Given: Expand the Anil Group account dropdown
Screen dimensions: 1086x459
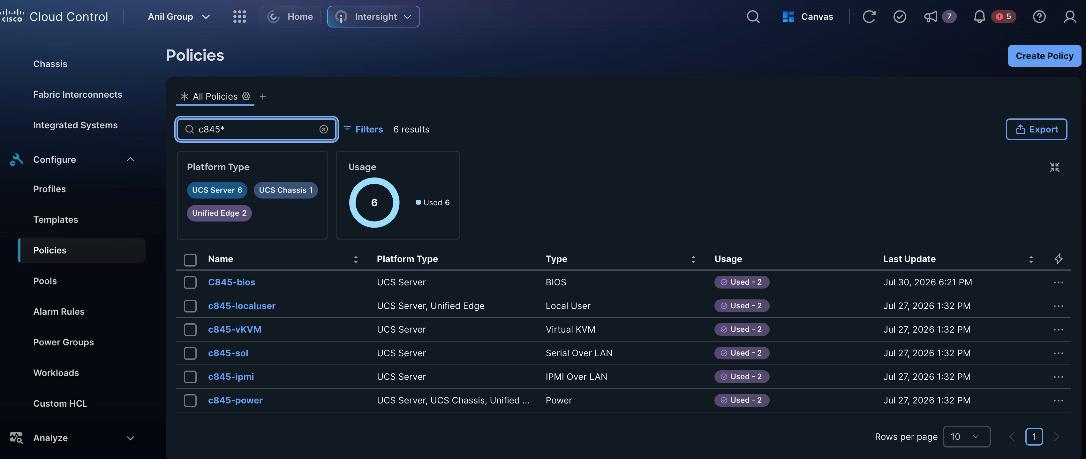Looking at the screenshot, I should 179,17.
